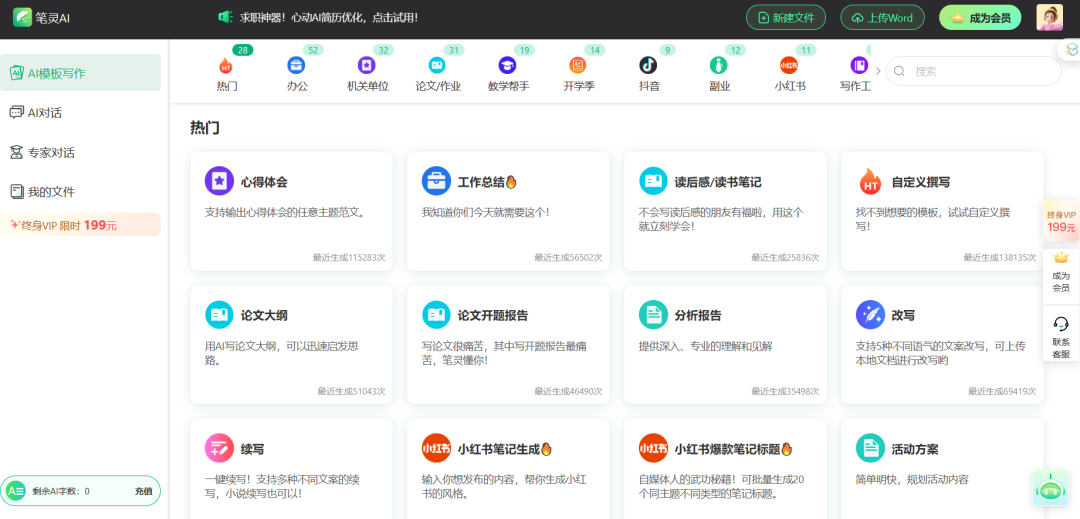1080x519 pixels.
Task: Open the 联系客服 headset icon
Action: tap(1061, 324)
